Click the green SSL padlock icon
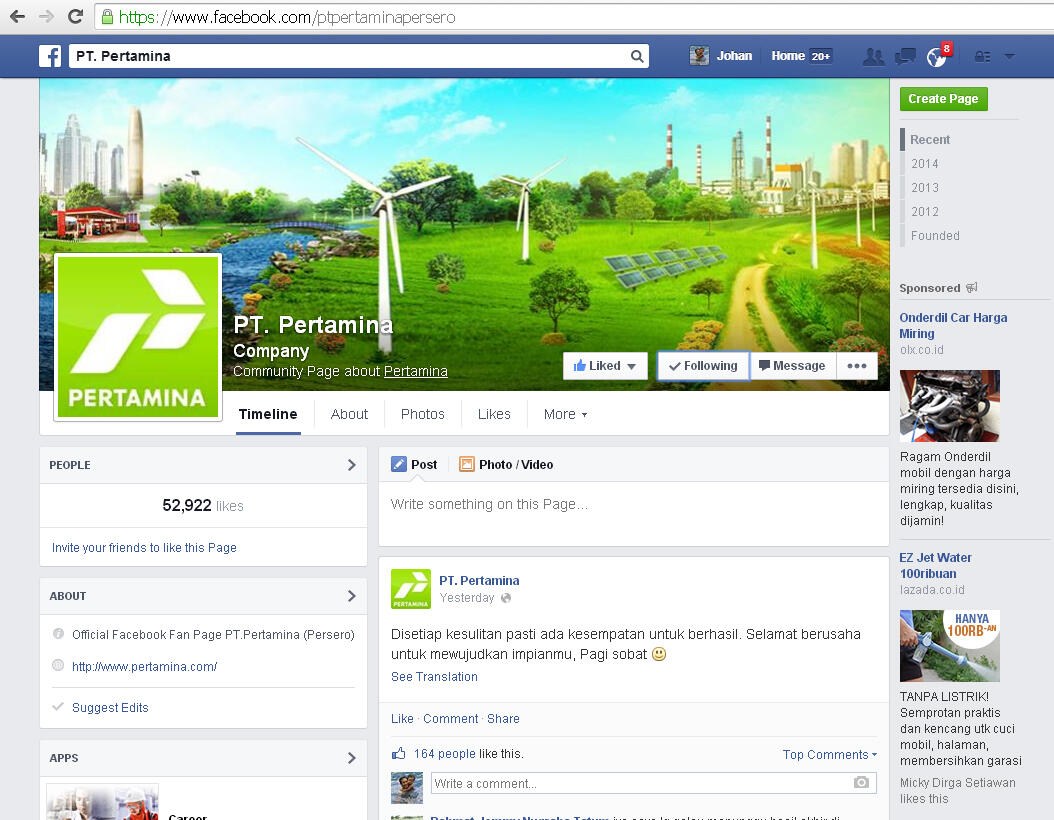This screenshot has height=820, width=1054. click(x=107, y=17)
